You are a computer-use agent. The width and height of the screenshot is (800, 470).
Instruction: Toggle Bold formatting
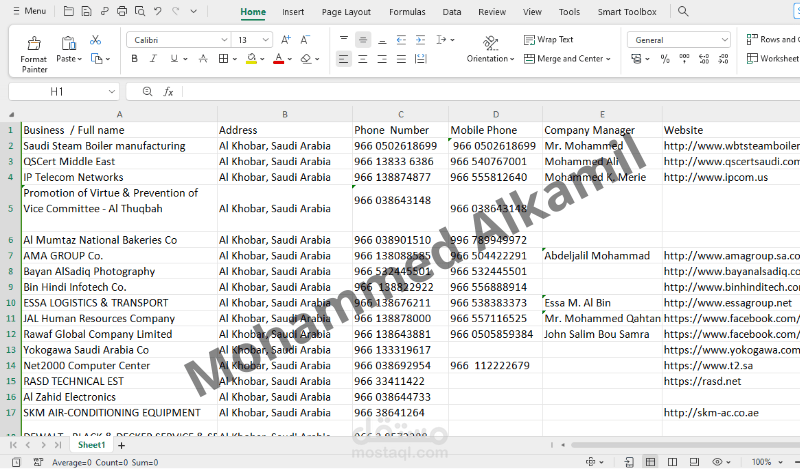coord(134,59)
